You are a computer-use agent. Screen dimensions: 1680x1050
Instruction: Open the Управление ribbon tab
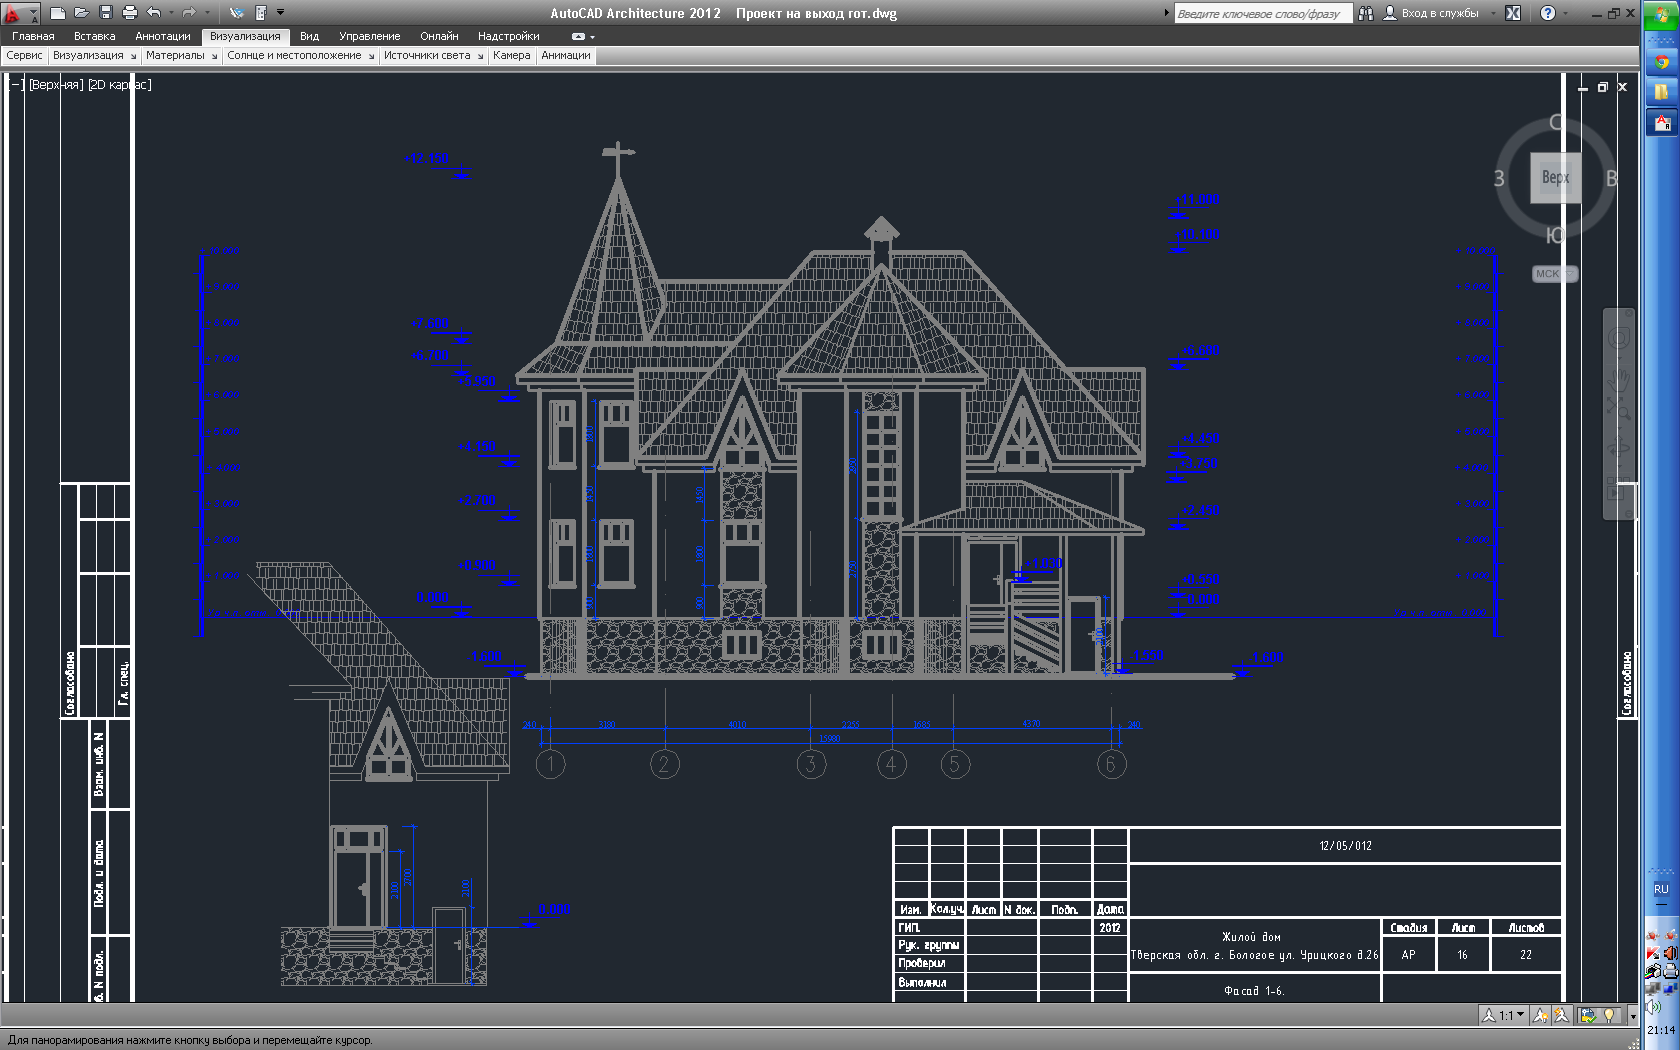coord(369,36)
